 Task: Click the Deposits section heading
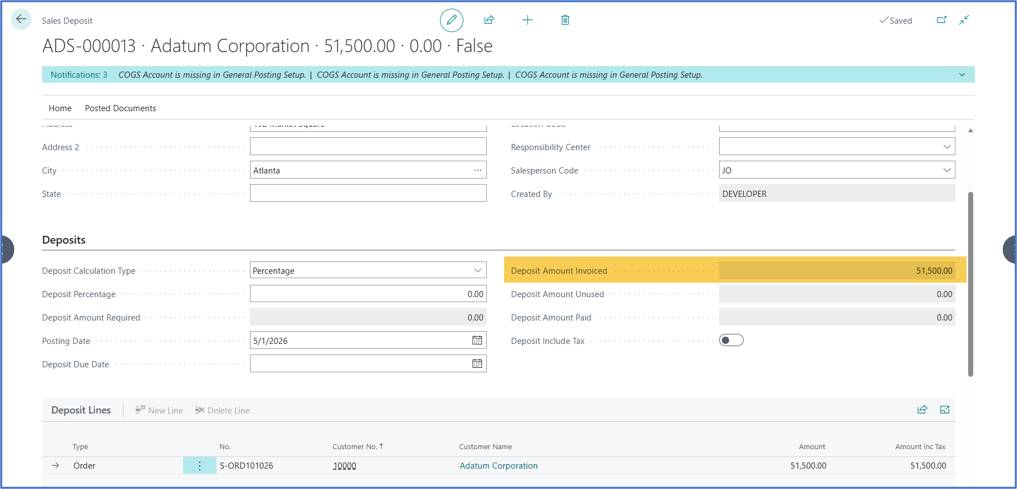tap(64, 240)
